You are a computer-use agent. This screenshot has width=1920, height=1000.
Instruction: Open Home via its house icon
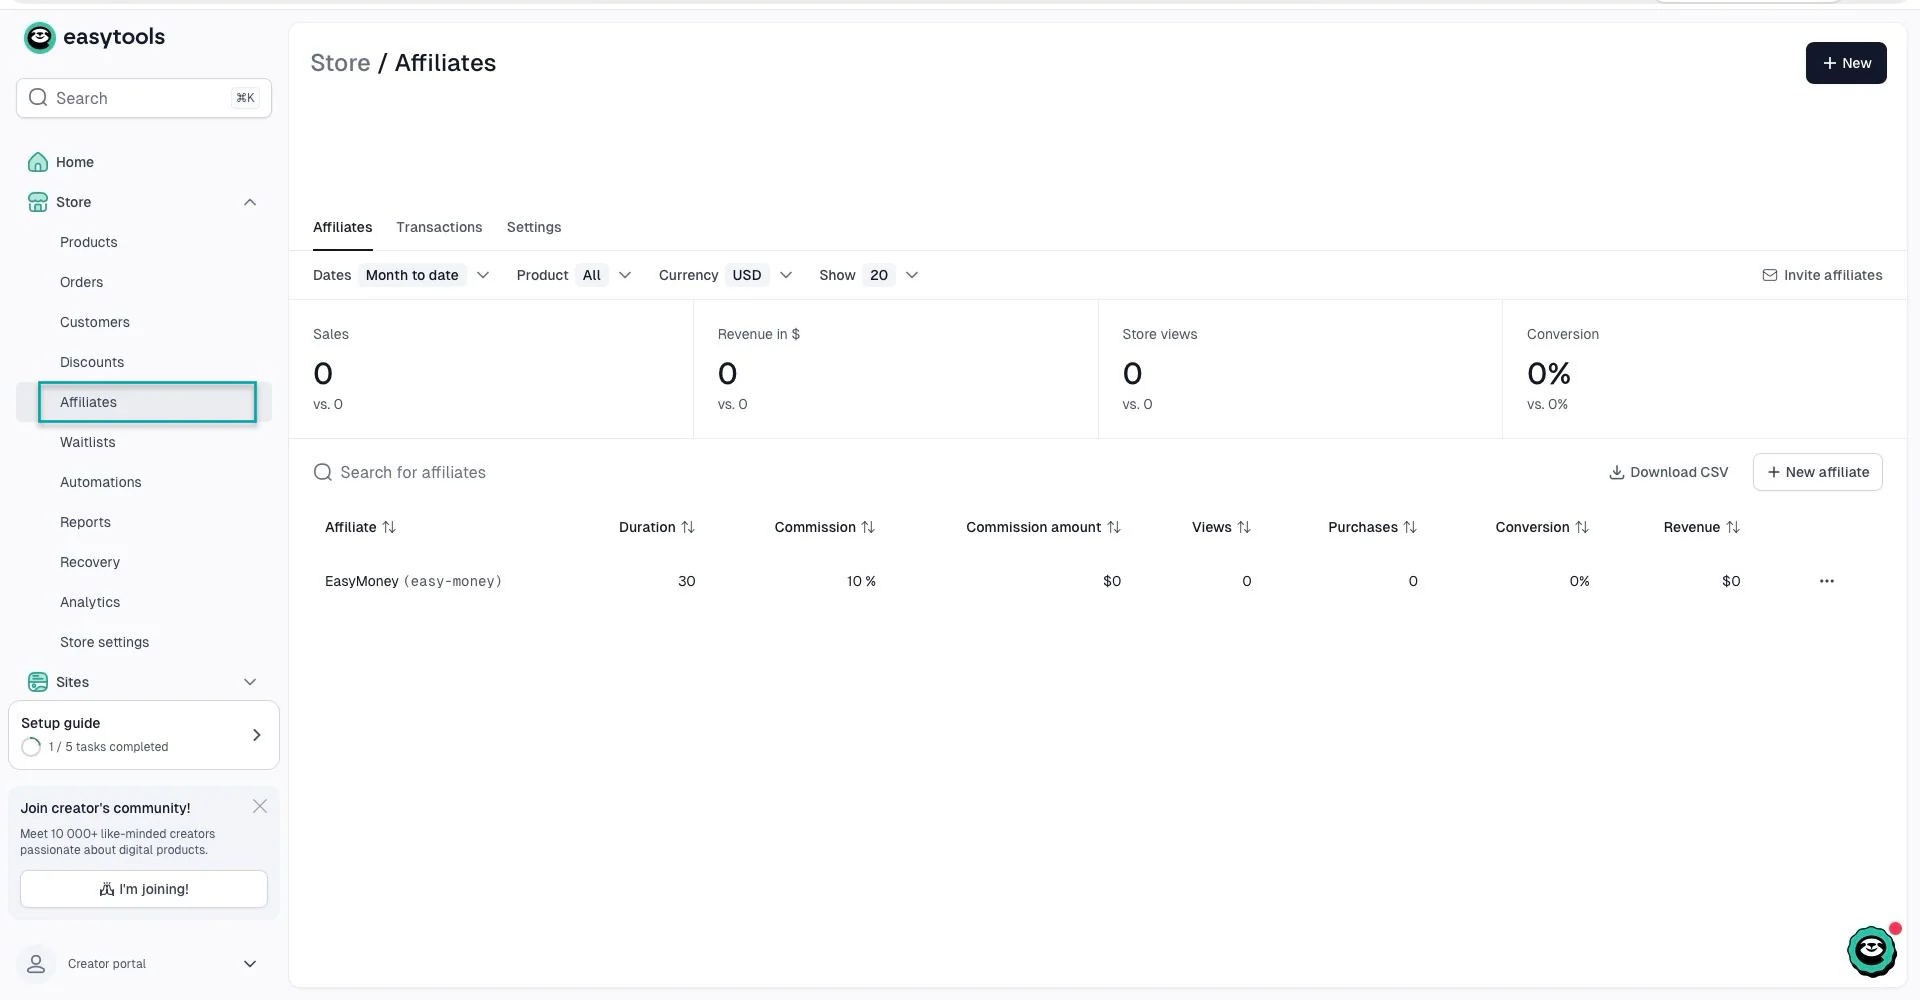(x=38, y=162)
